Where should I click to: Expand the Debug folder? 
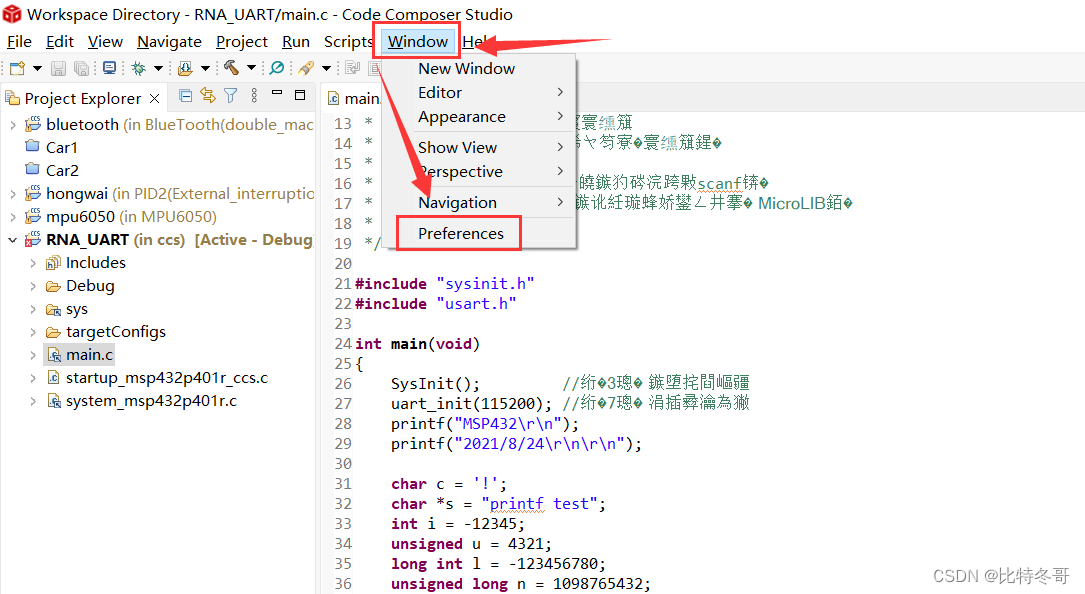[33, 286]
